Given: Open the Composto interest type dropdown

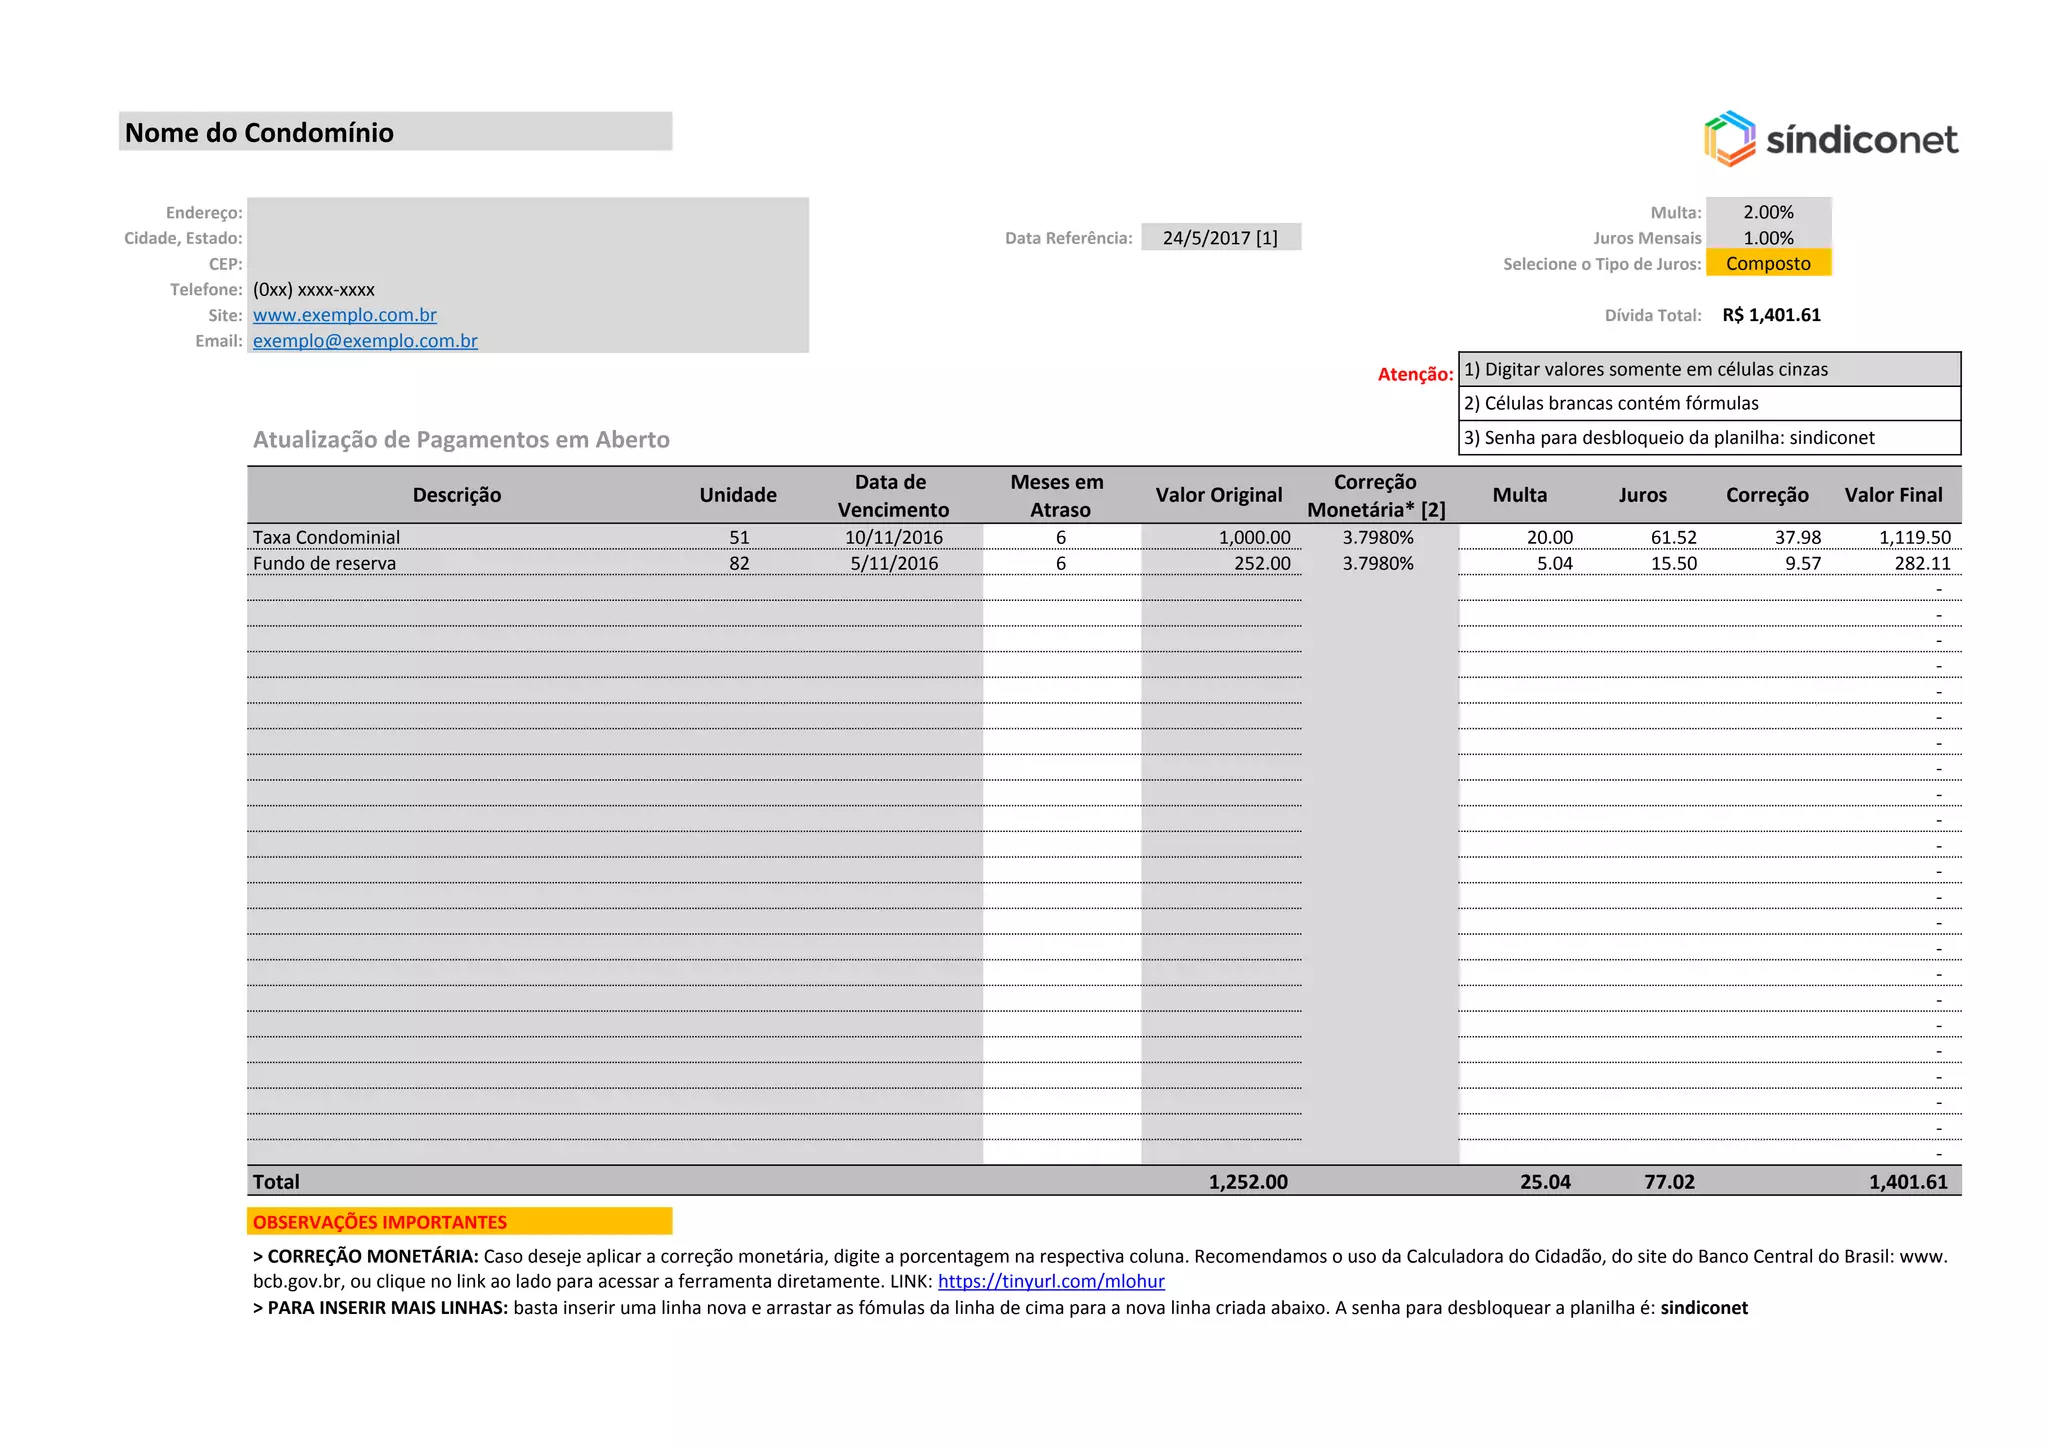Looking at the screenshot, I should pyautogui.click(x=1768, y=263).
